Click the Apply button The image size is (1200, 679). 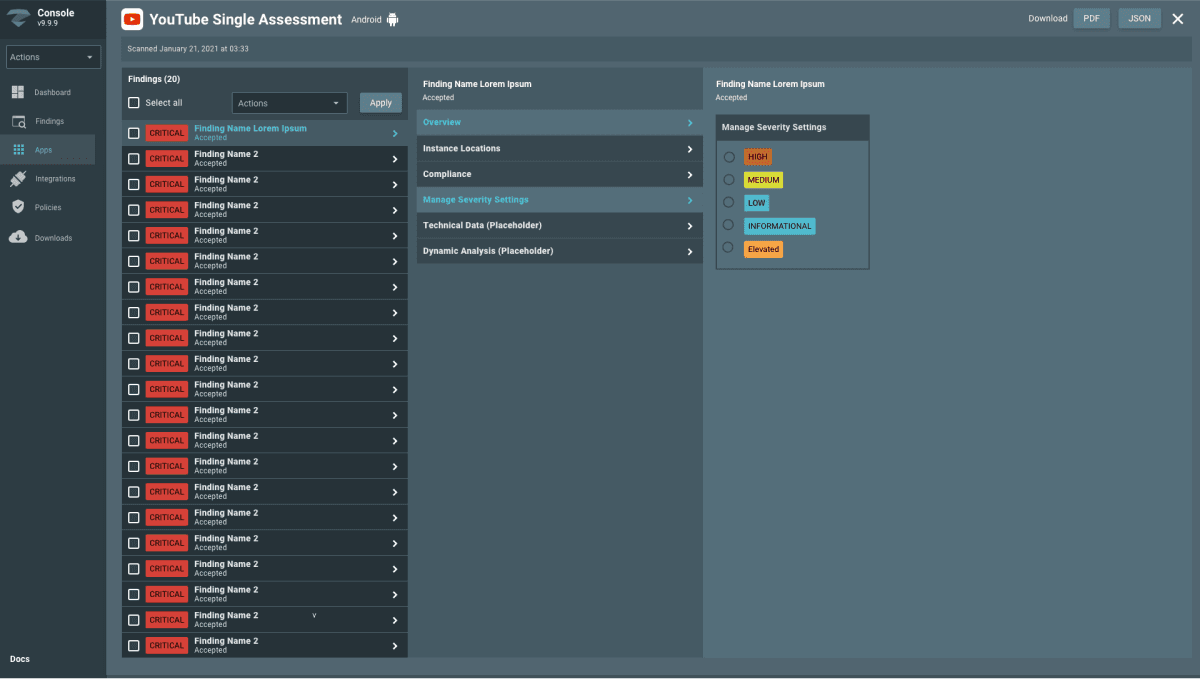click(x=380, y=102)
